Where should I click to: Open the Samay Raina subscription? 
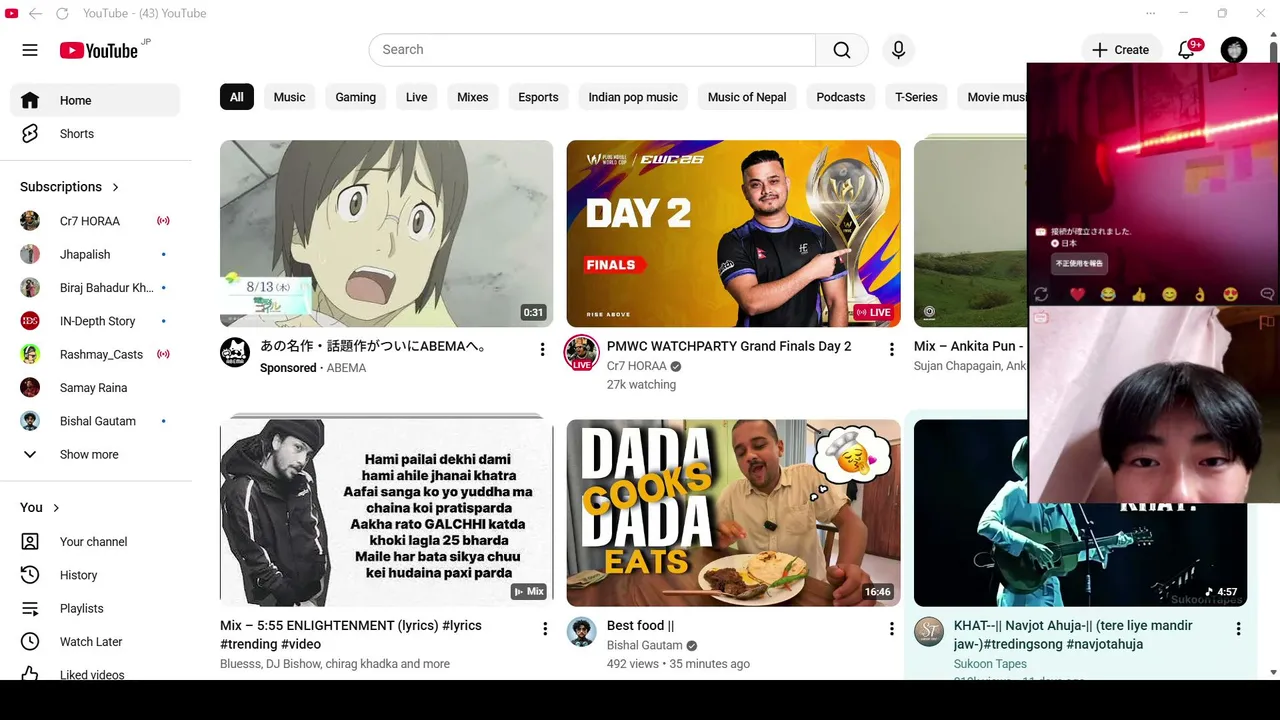95,388
